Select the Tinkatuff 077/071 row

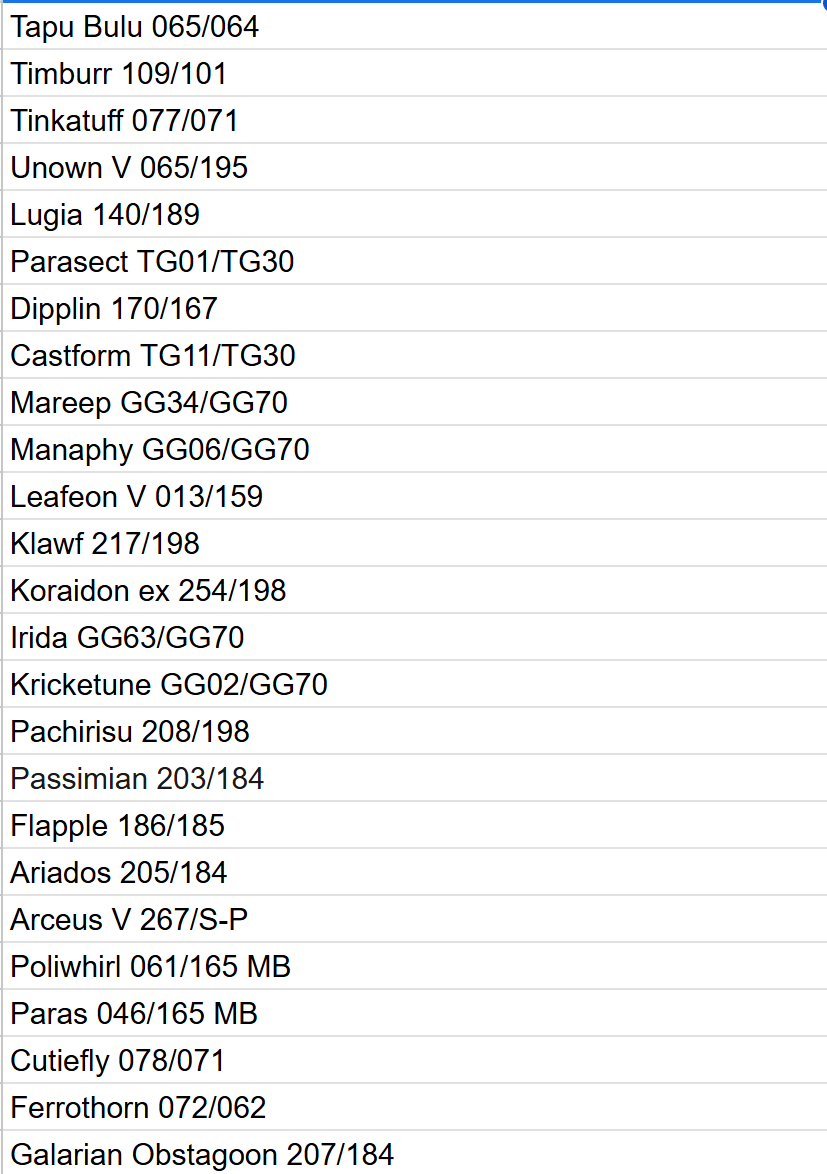point(125,121)
